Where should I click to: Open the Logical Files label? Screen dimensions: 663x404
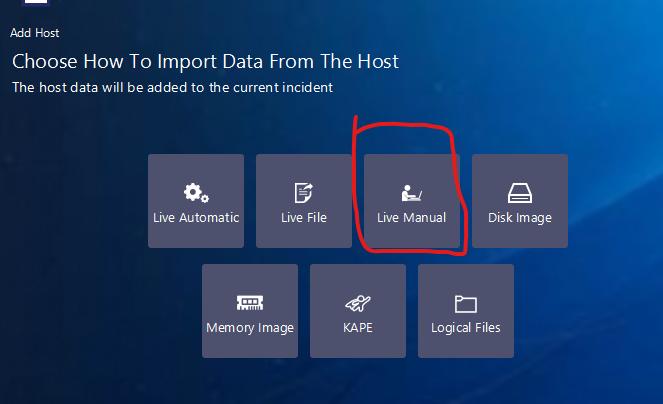(465, 327)
